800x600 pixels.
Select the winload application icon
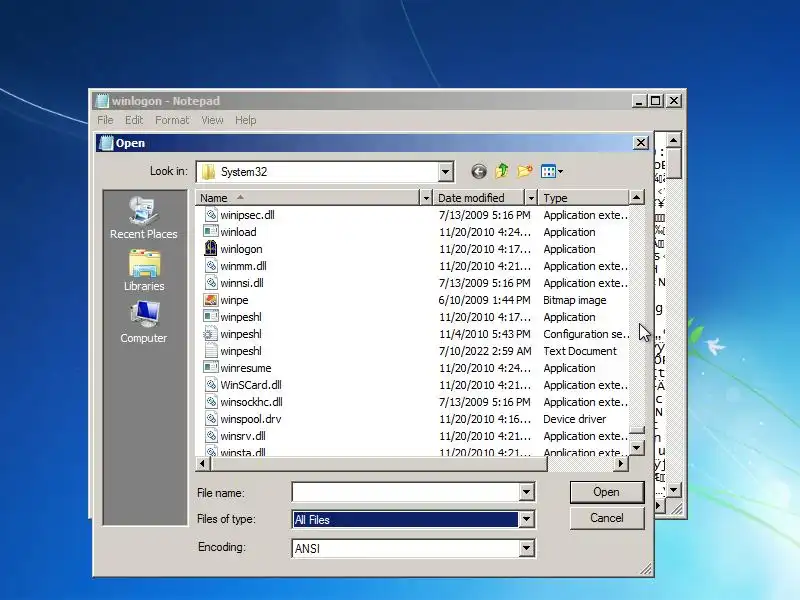coord(211,232)
